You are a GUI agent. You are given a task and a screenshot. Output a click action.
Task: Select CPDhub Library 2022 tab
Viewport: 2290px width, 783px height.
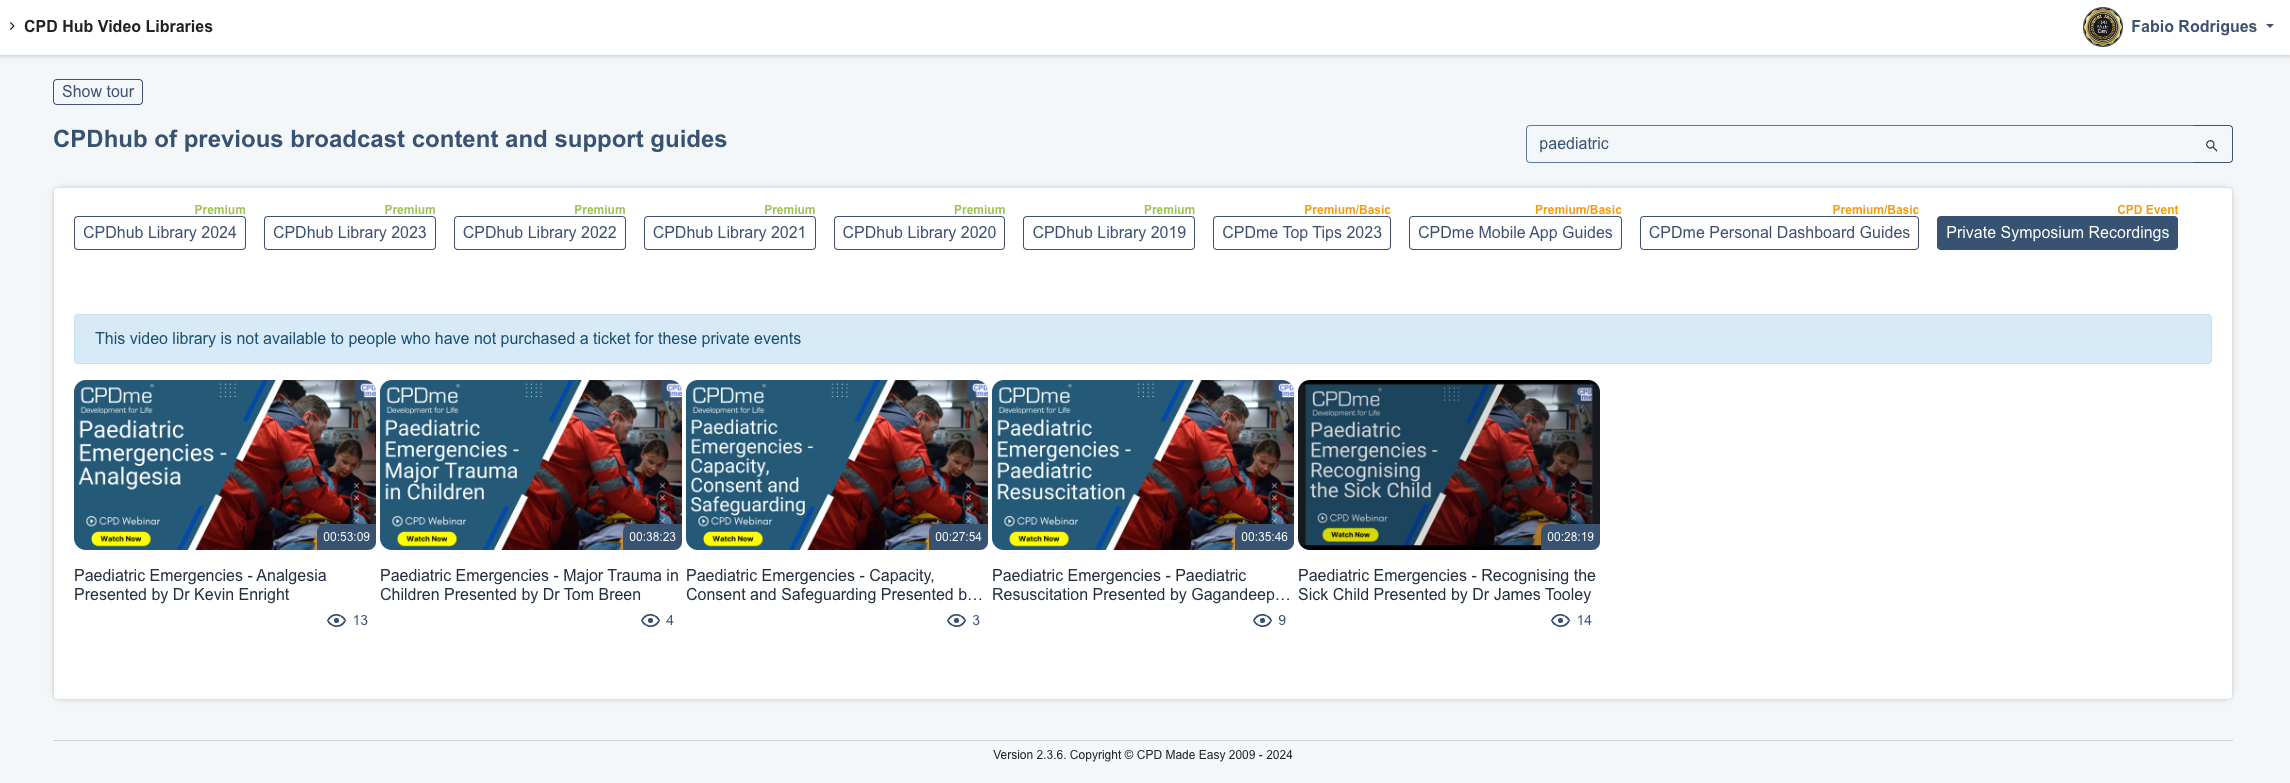(x=540, y=233)
